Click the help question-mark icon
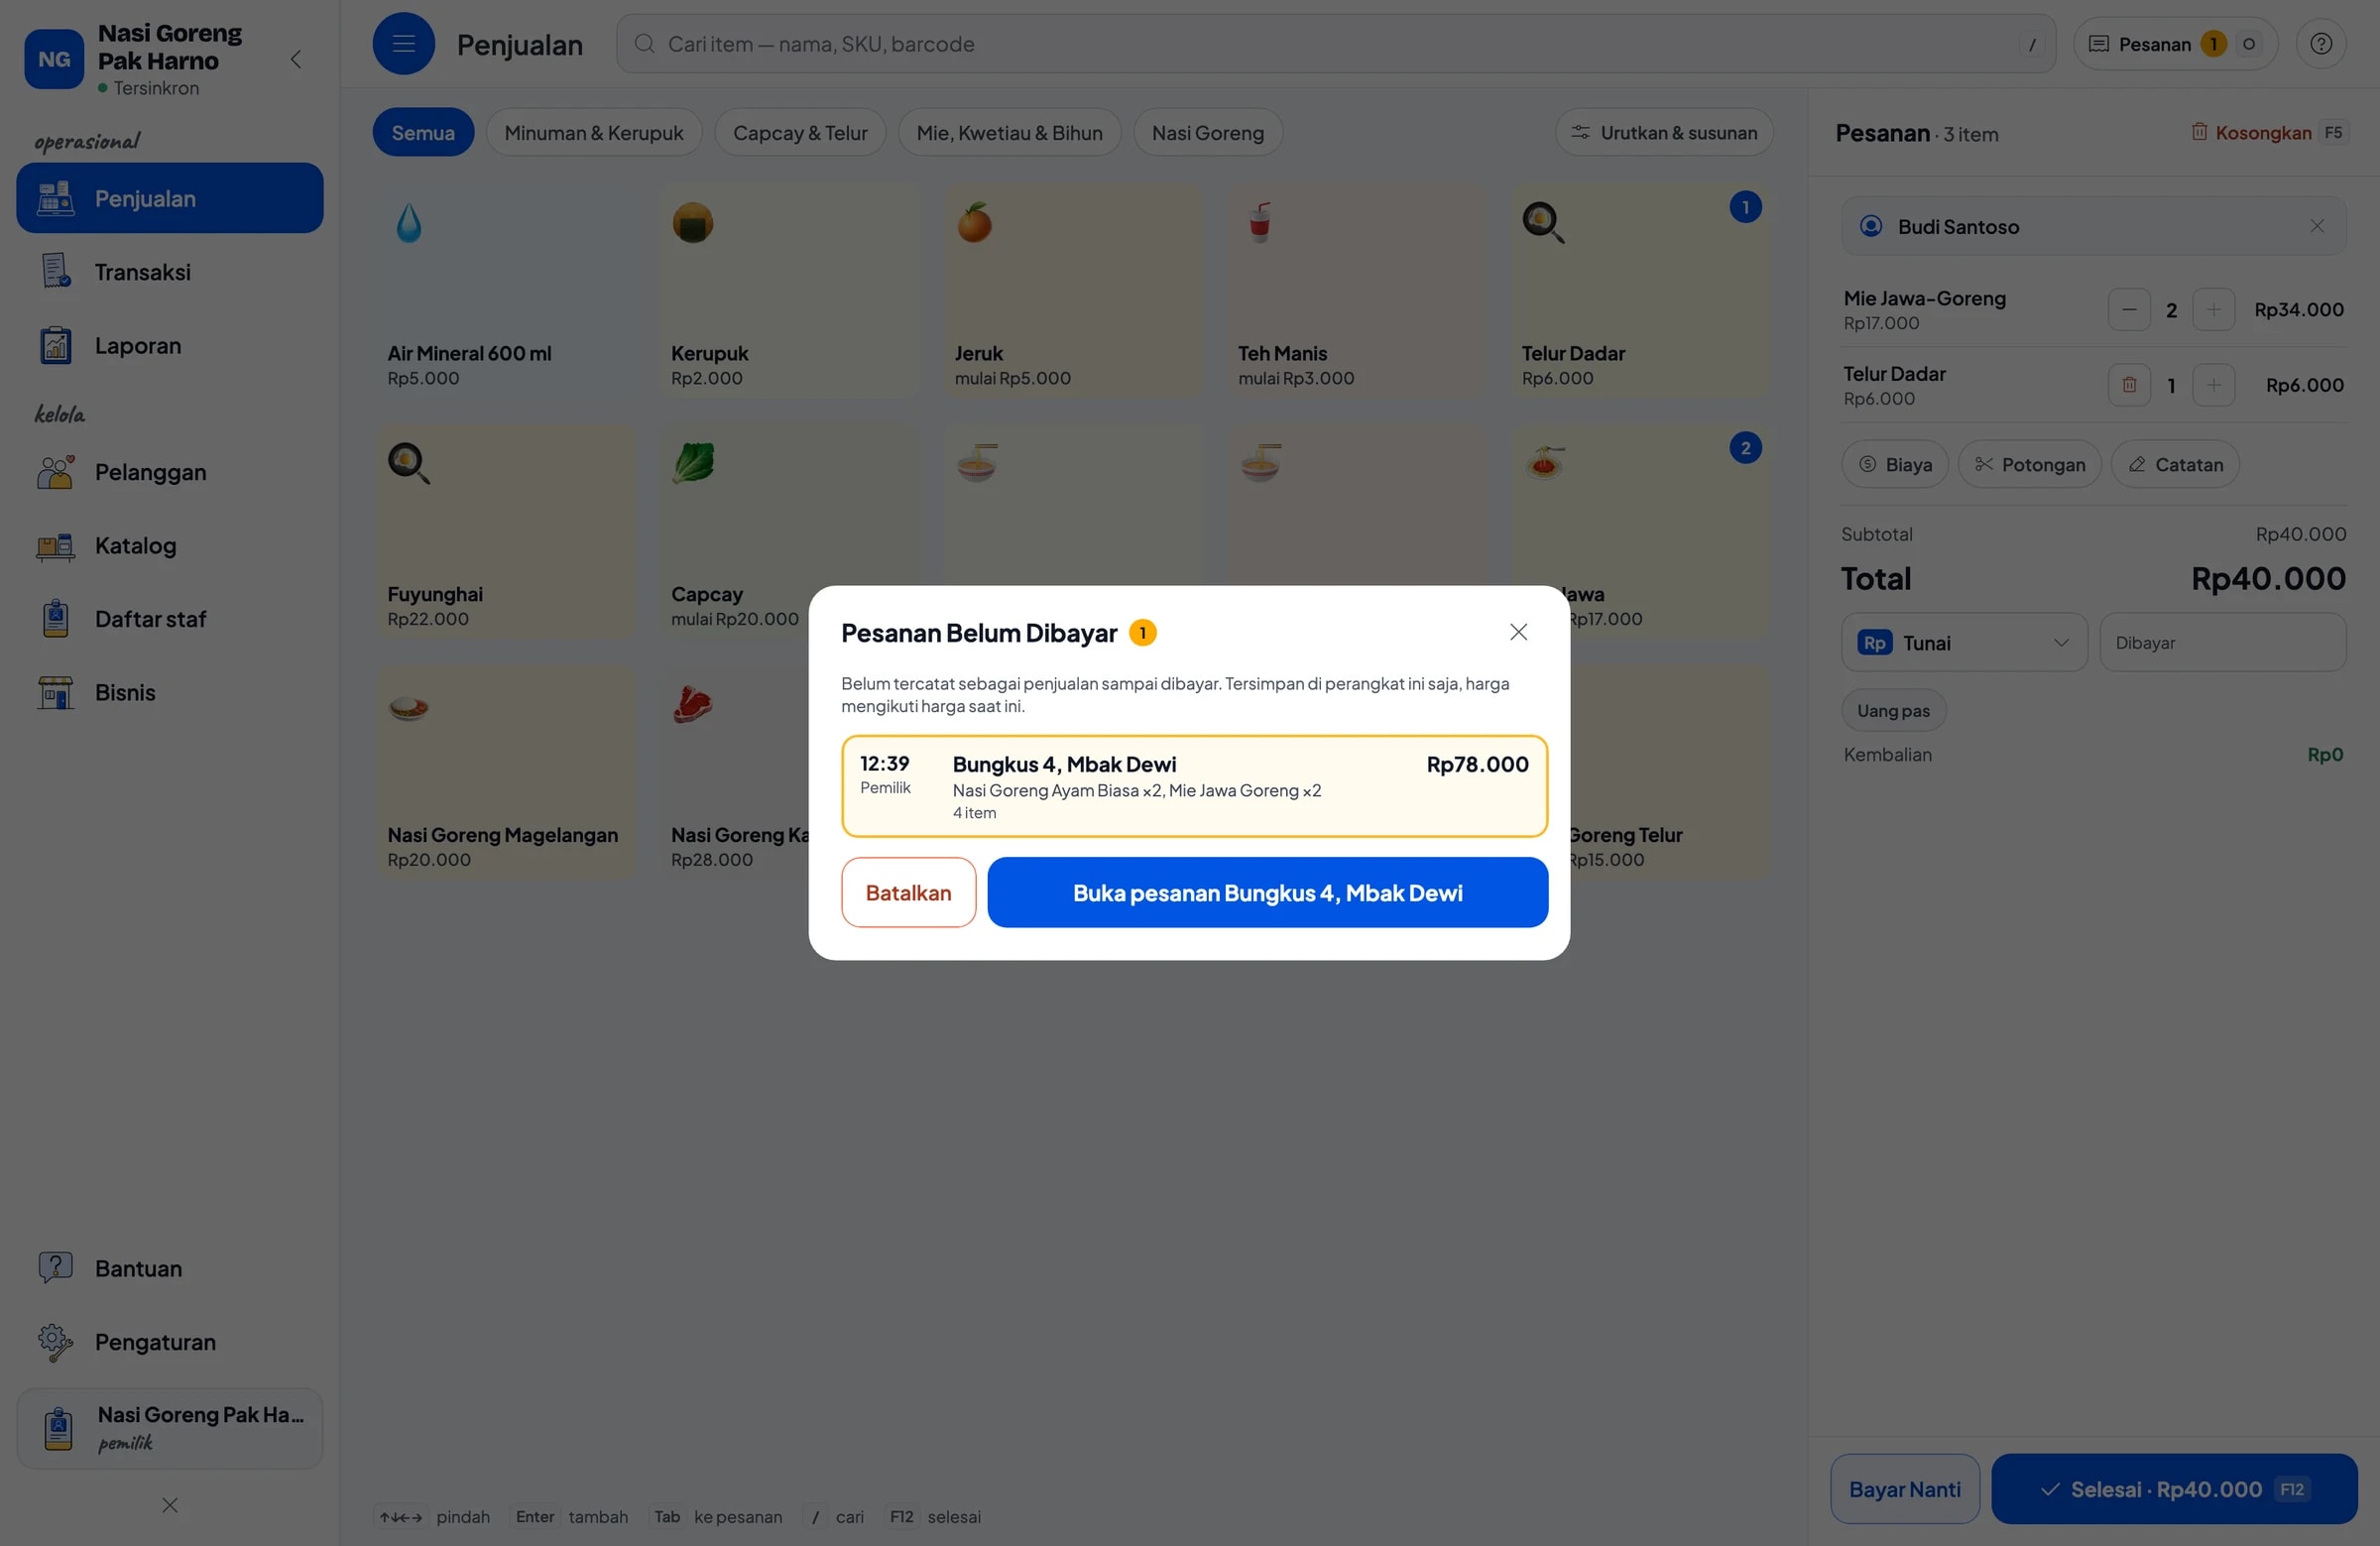2380x1546 pixels. click(x=2320, y=43)
